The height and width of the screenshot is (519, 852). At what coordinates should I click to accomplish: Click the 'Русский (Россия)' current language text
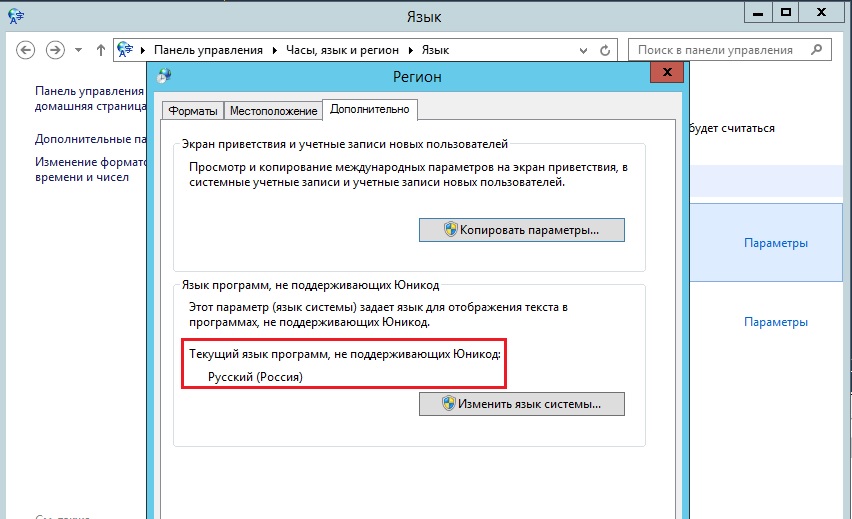tap(255, 377)
